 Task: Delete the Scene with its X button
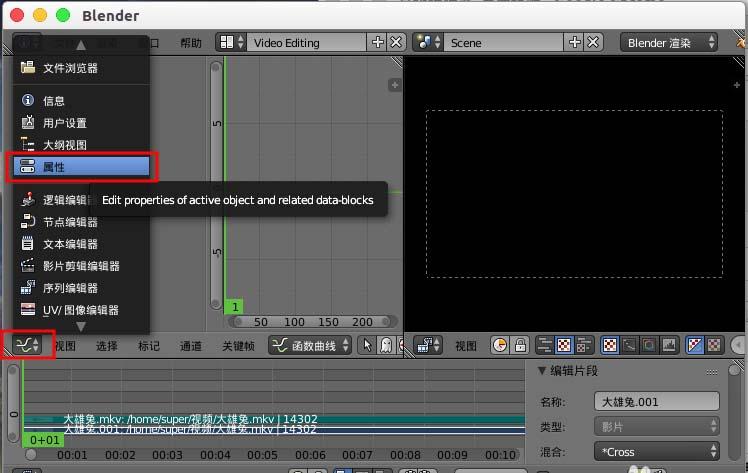[593, 43]
